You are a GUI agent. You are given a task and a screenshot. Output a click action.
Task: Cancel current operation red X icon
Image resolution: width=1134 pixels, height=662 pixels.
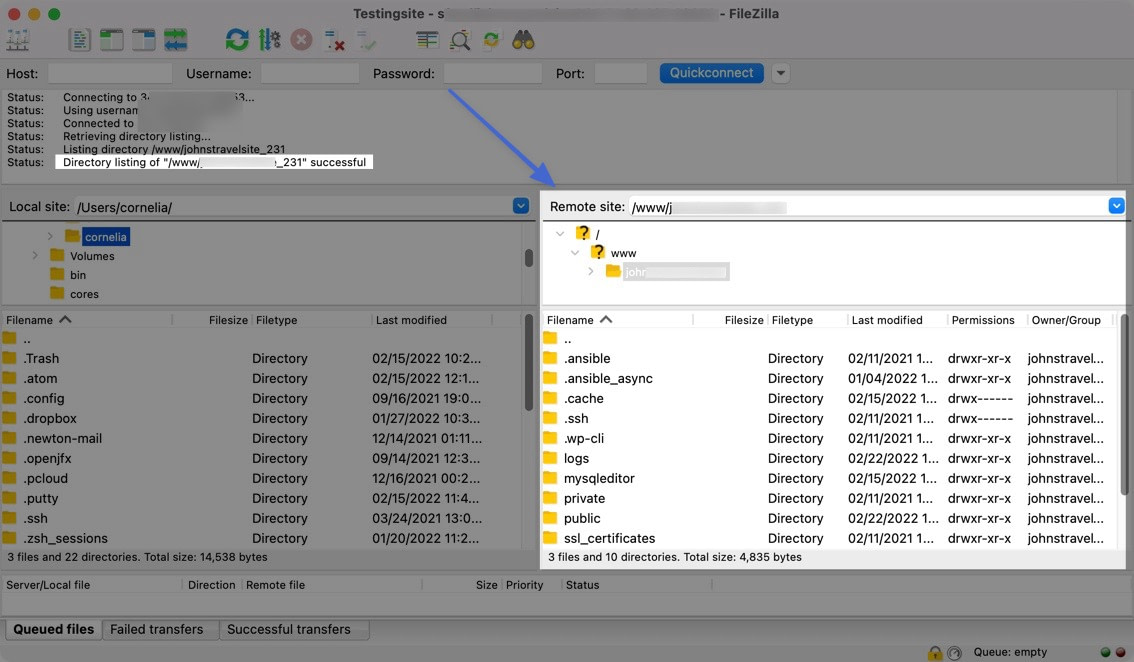click(301, 40)
